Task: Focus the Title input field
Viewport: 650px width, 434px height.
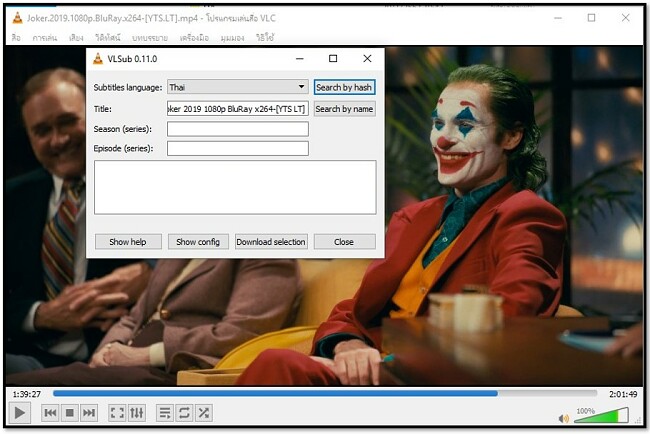Action: (238, 109)
